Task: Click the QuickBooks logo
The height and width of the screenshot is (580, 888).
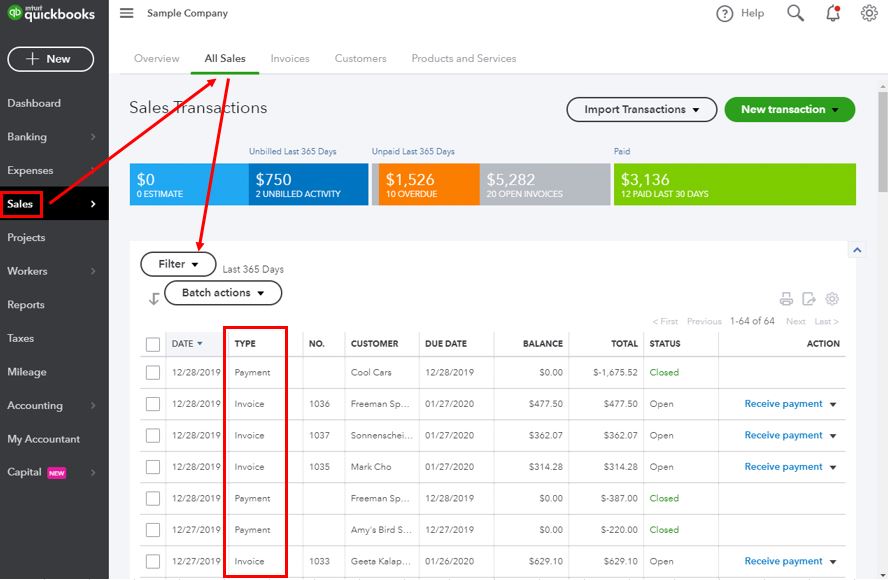Action: pos(51,13)
